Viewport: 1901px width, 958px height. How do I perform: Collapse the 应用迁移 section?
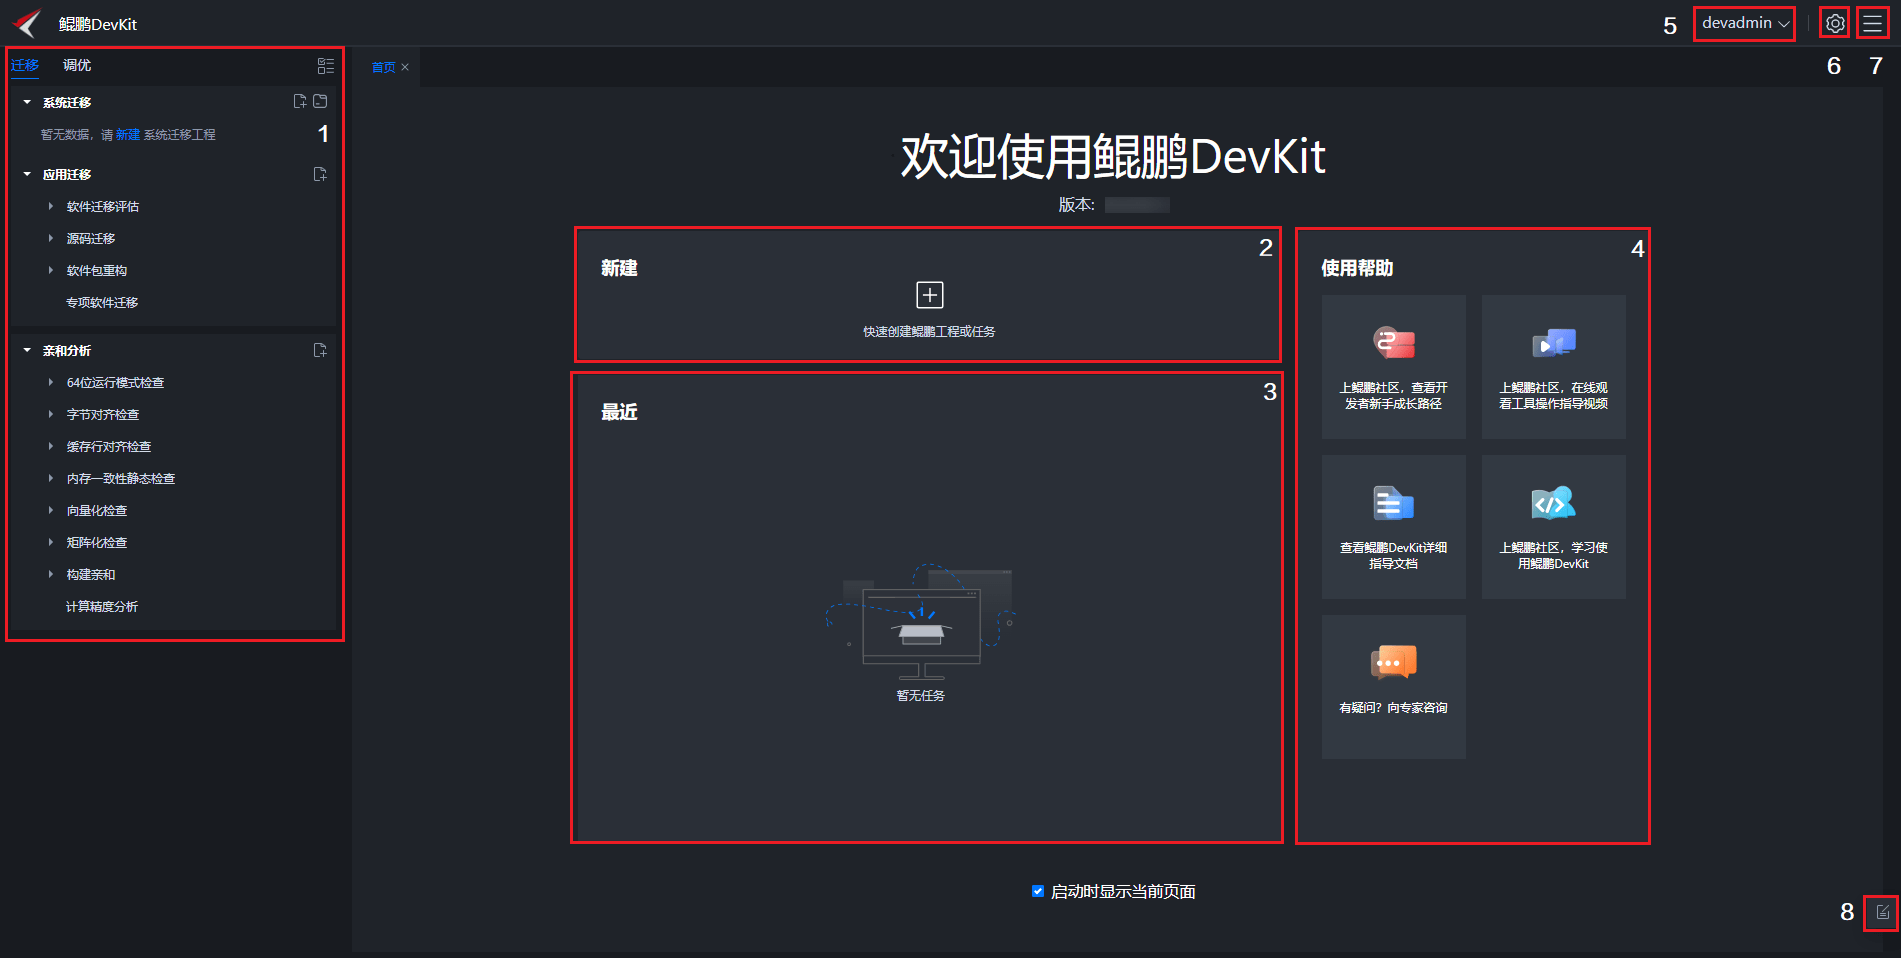pos(27,174)
